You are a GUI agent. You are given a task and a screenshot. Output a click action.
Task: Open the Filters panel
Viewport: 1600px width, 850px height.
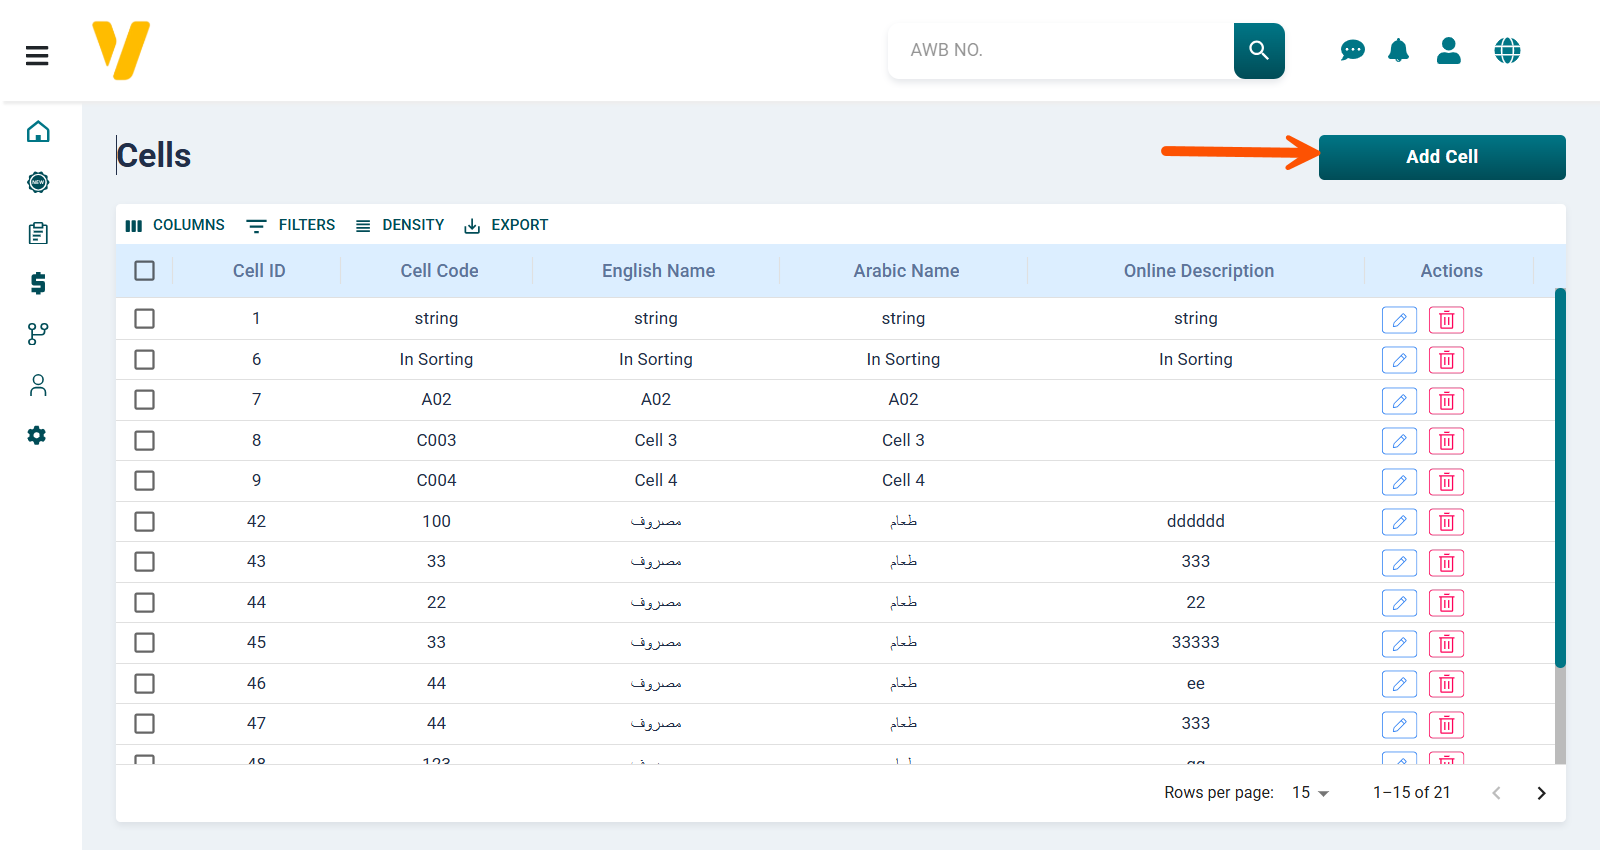pos(291,225)
